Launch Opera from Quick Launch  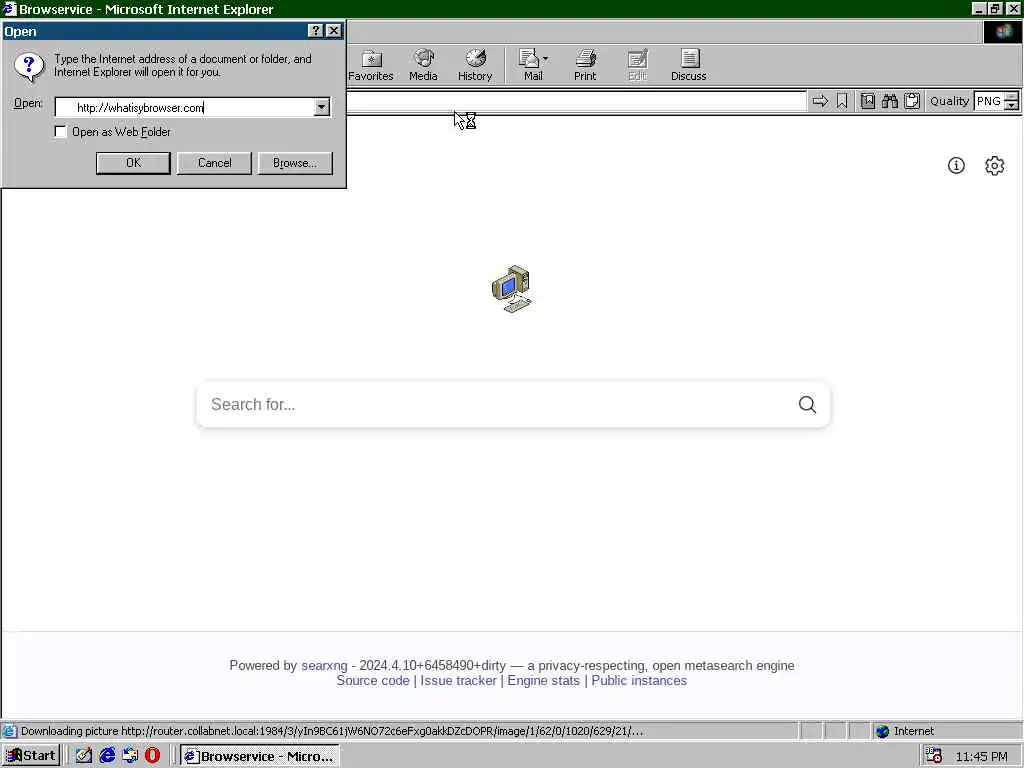[x=152, y=756]
